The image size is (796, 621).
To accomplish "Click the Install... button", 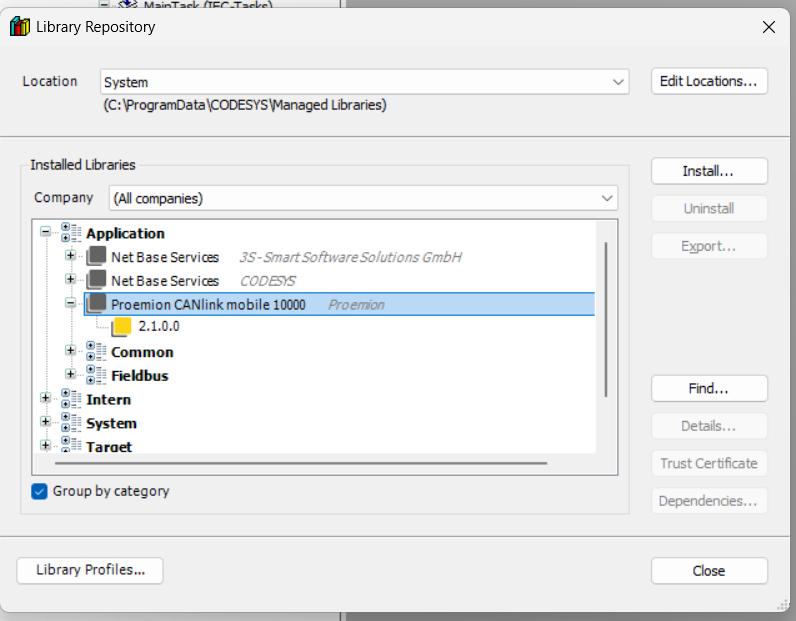I will pyautogui.click(x=708, y=171).
